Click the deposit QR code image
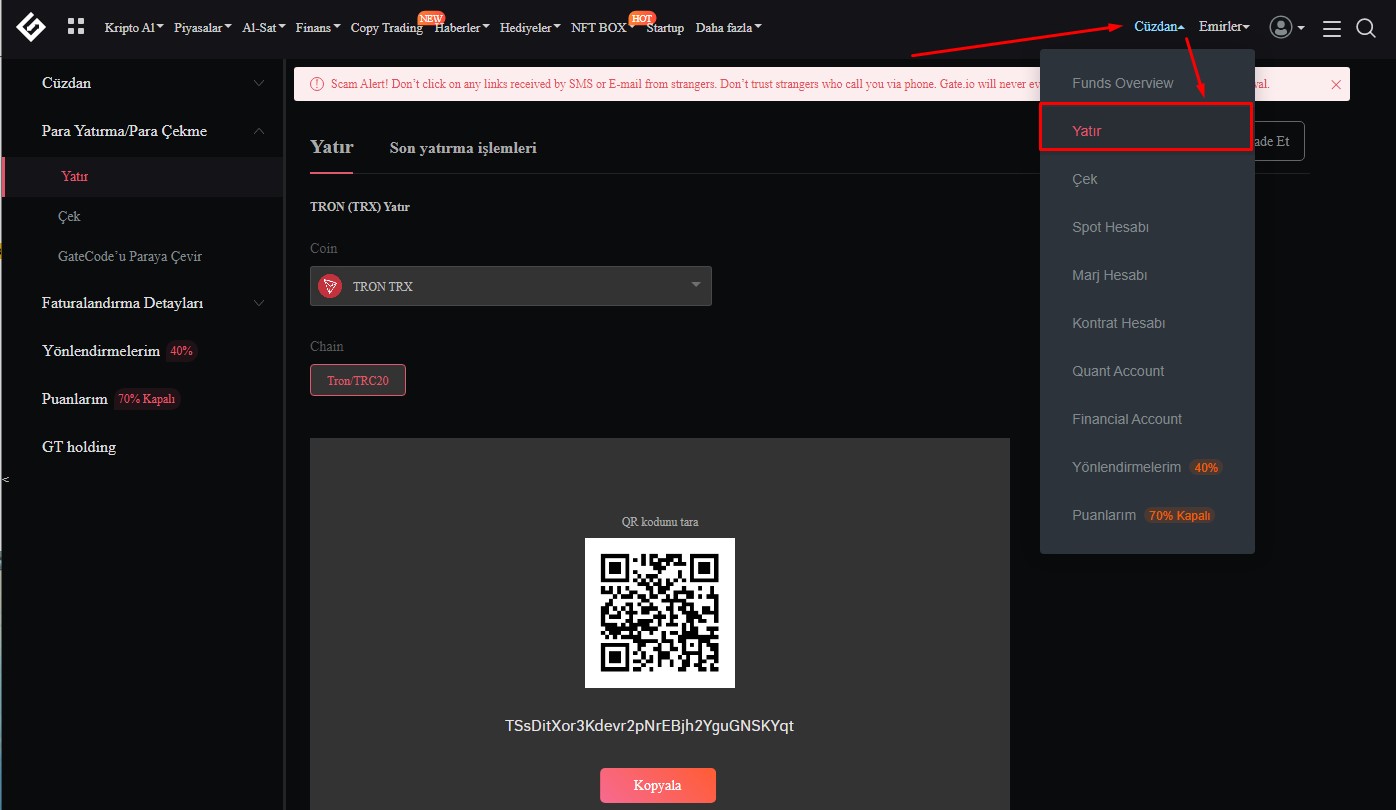This screenshot has height=810, width=1396. (x=660, y=613)
